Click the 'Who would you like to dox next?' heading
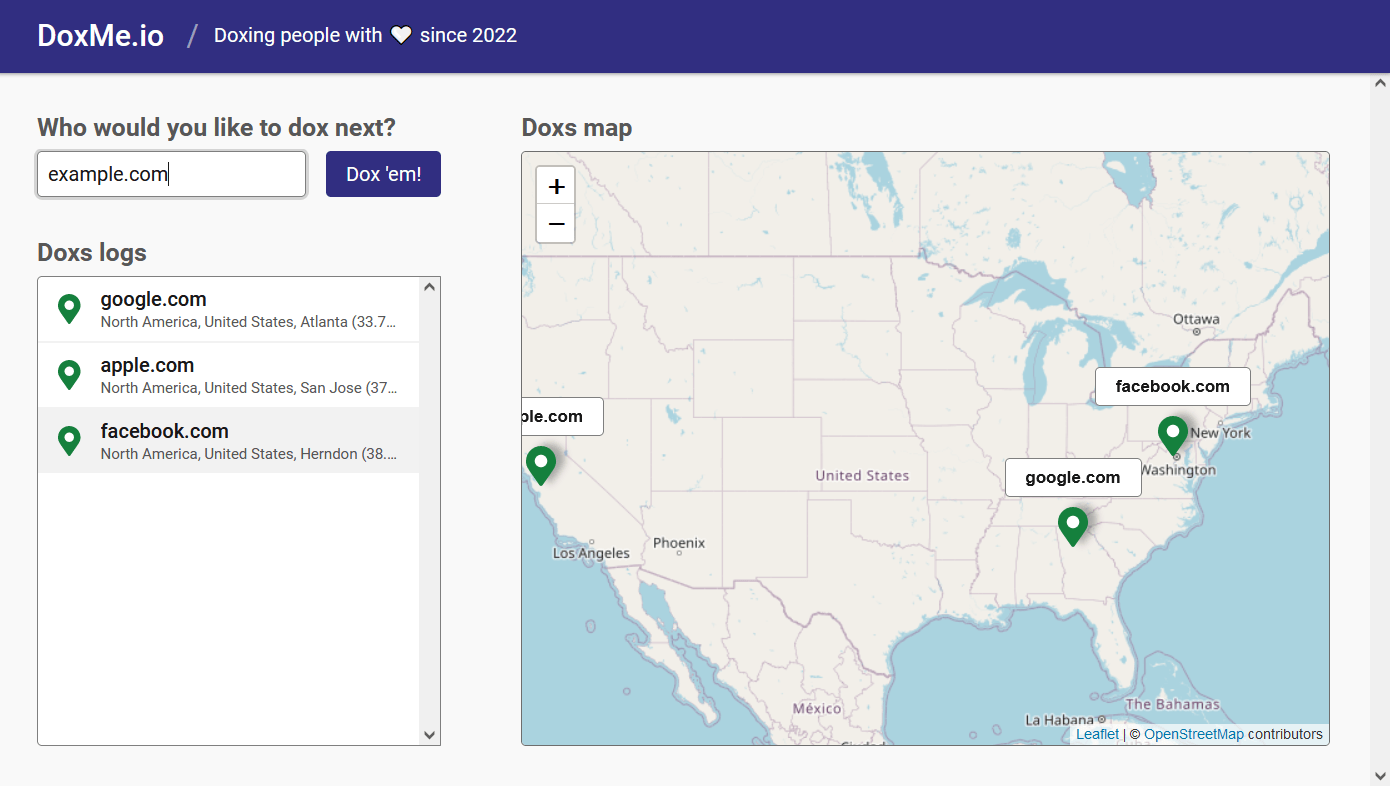 pyautogui.click(x=217, y=128)
